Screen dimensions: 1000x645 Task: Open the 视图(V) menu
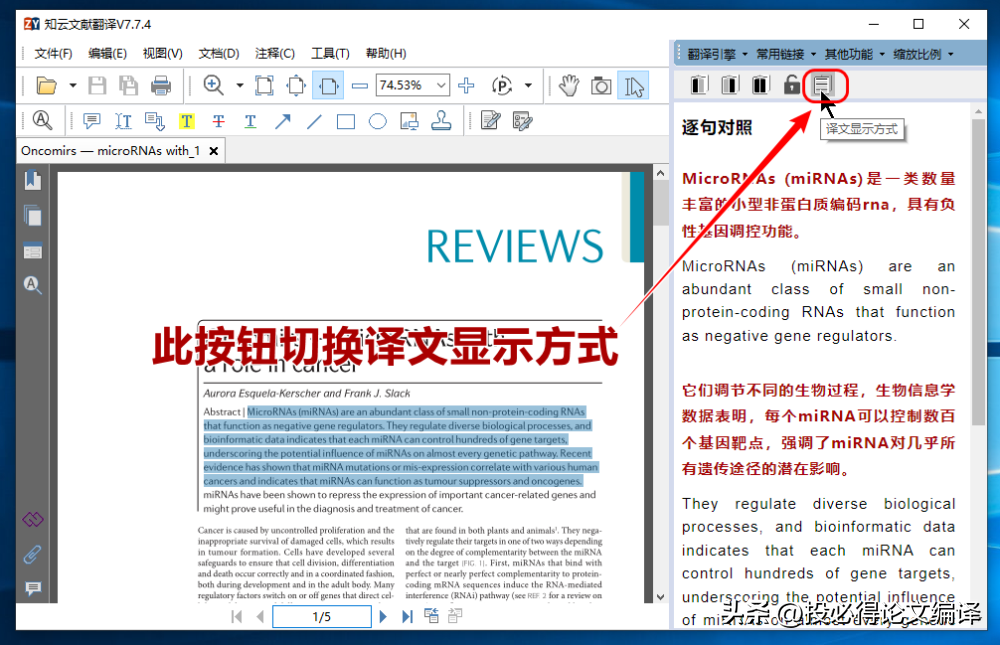click(x=163, y=54)
